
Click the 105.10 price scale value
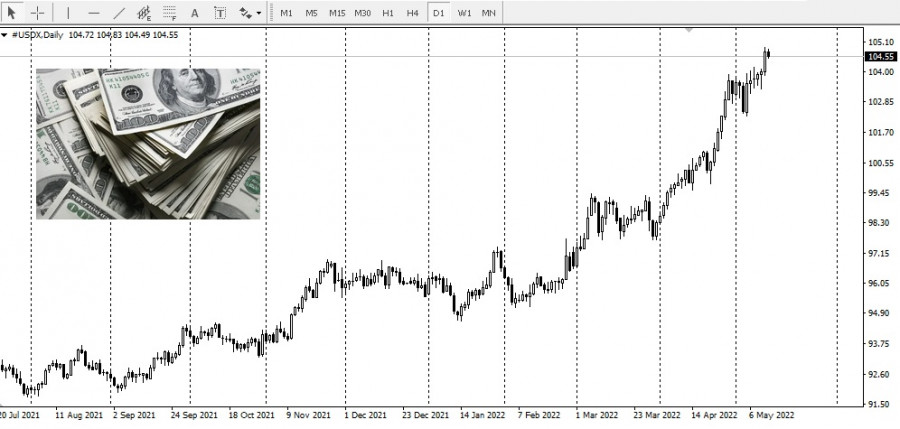(x=881, y=42)
